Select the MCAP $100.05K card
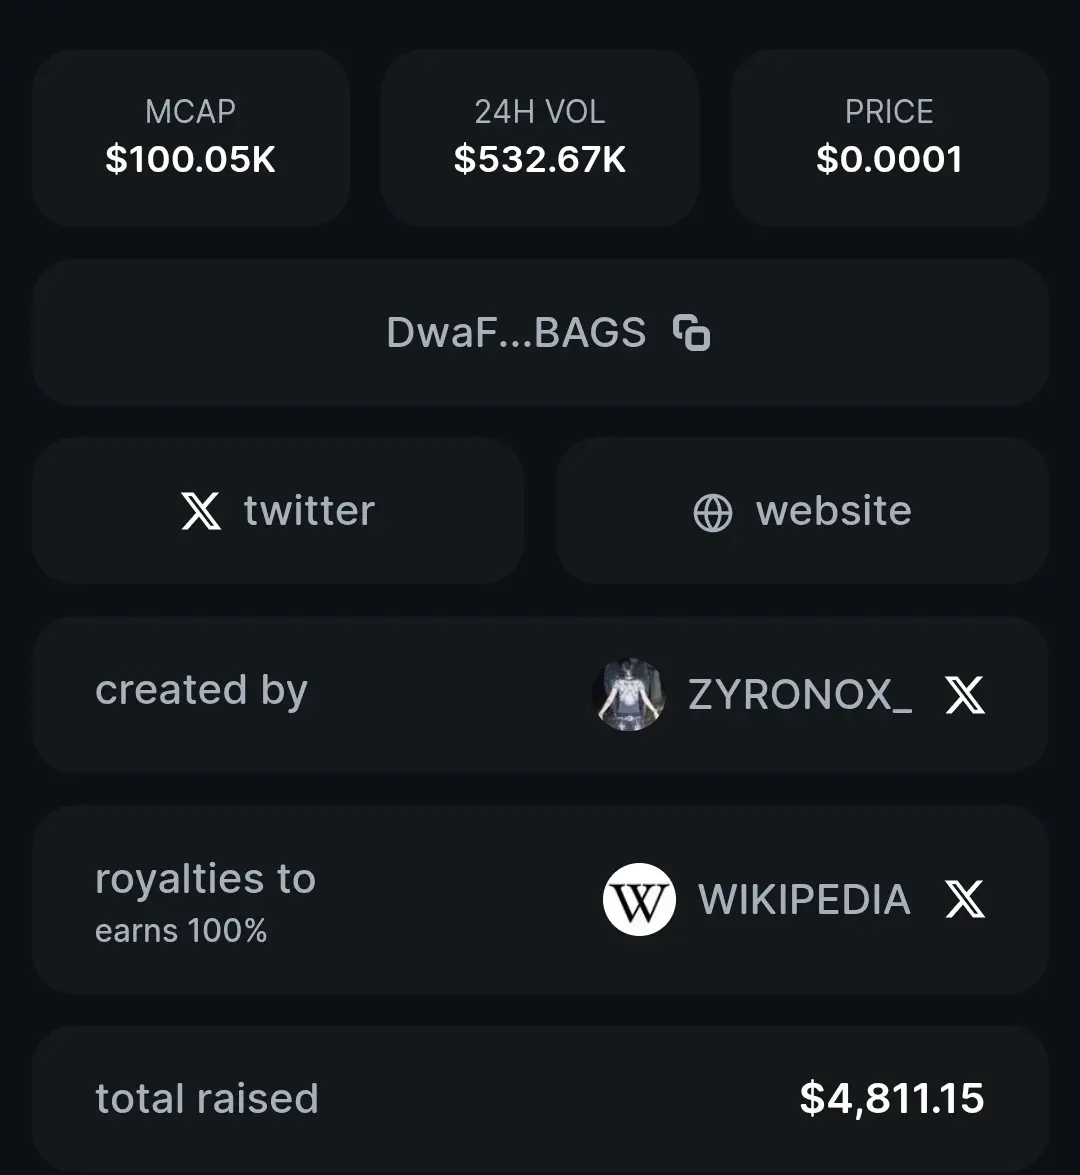1080x1175 pixels. (x=190, y=138)
